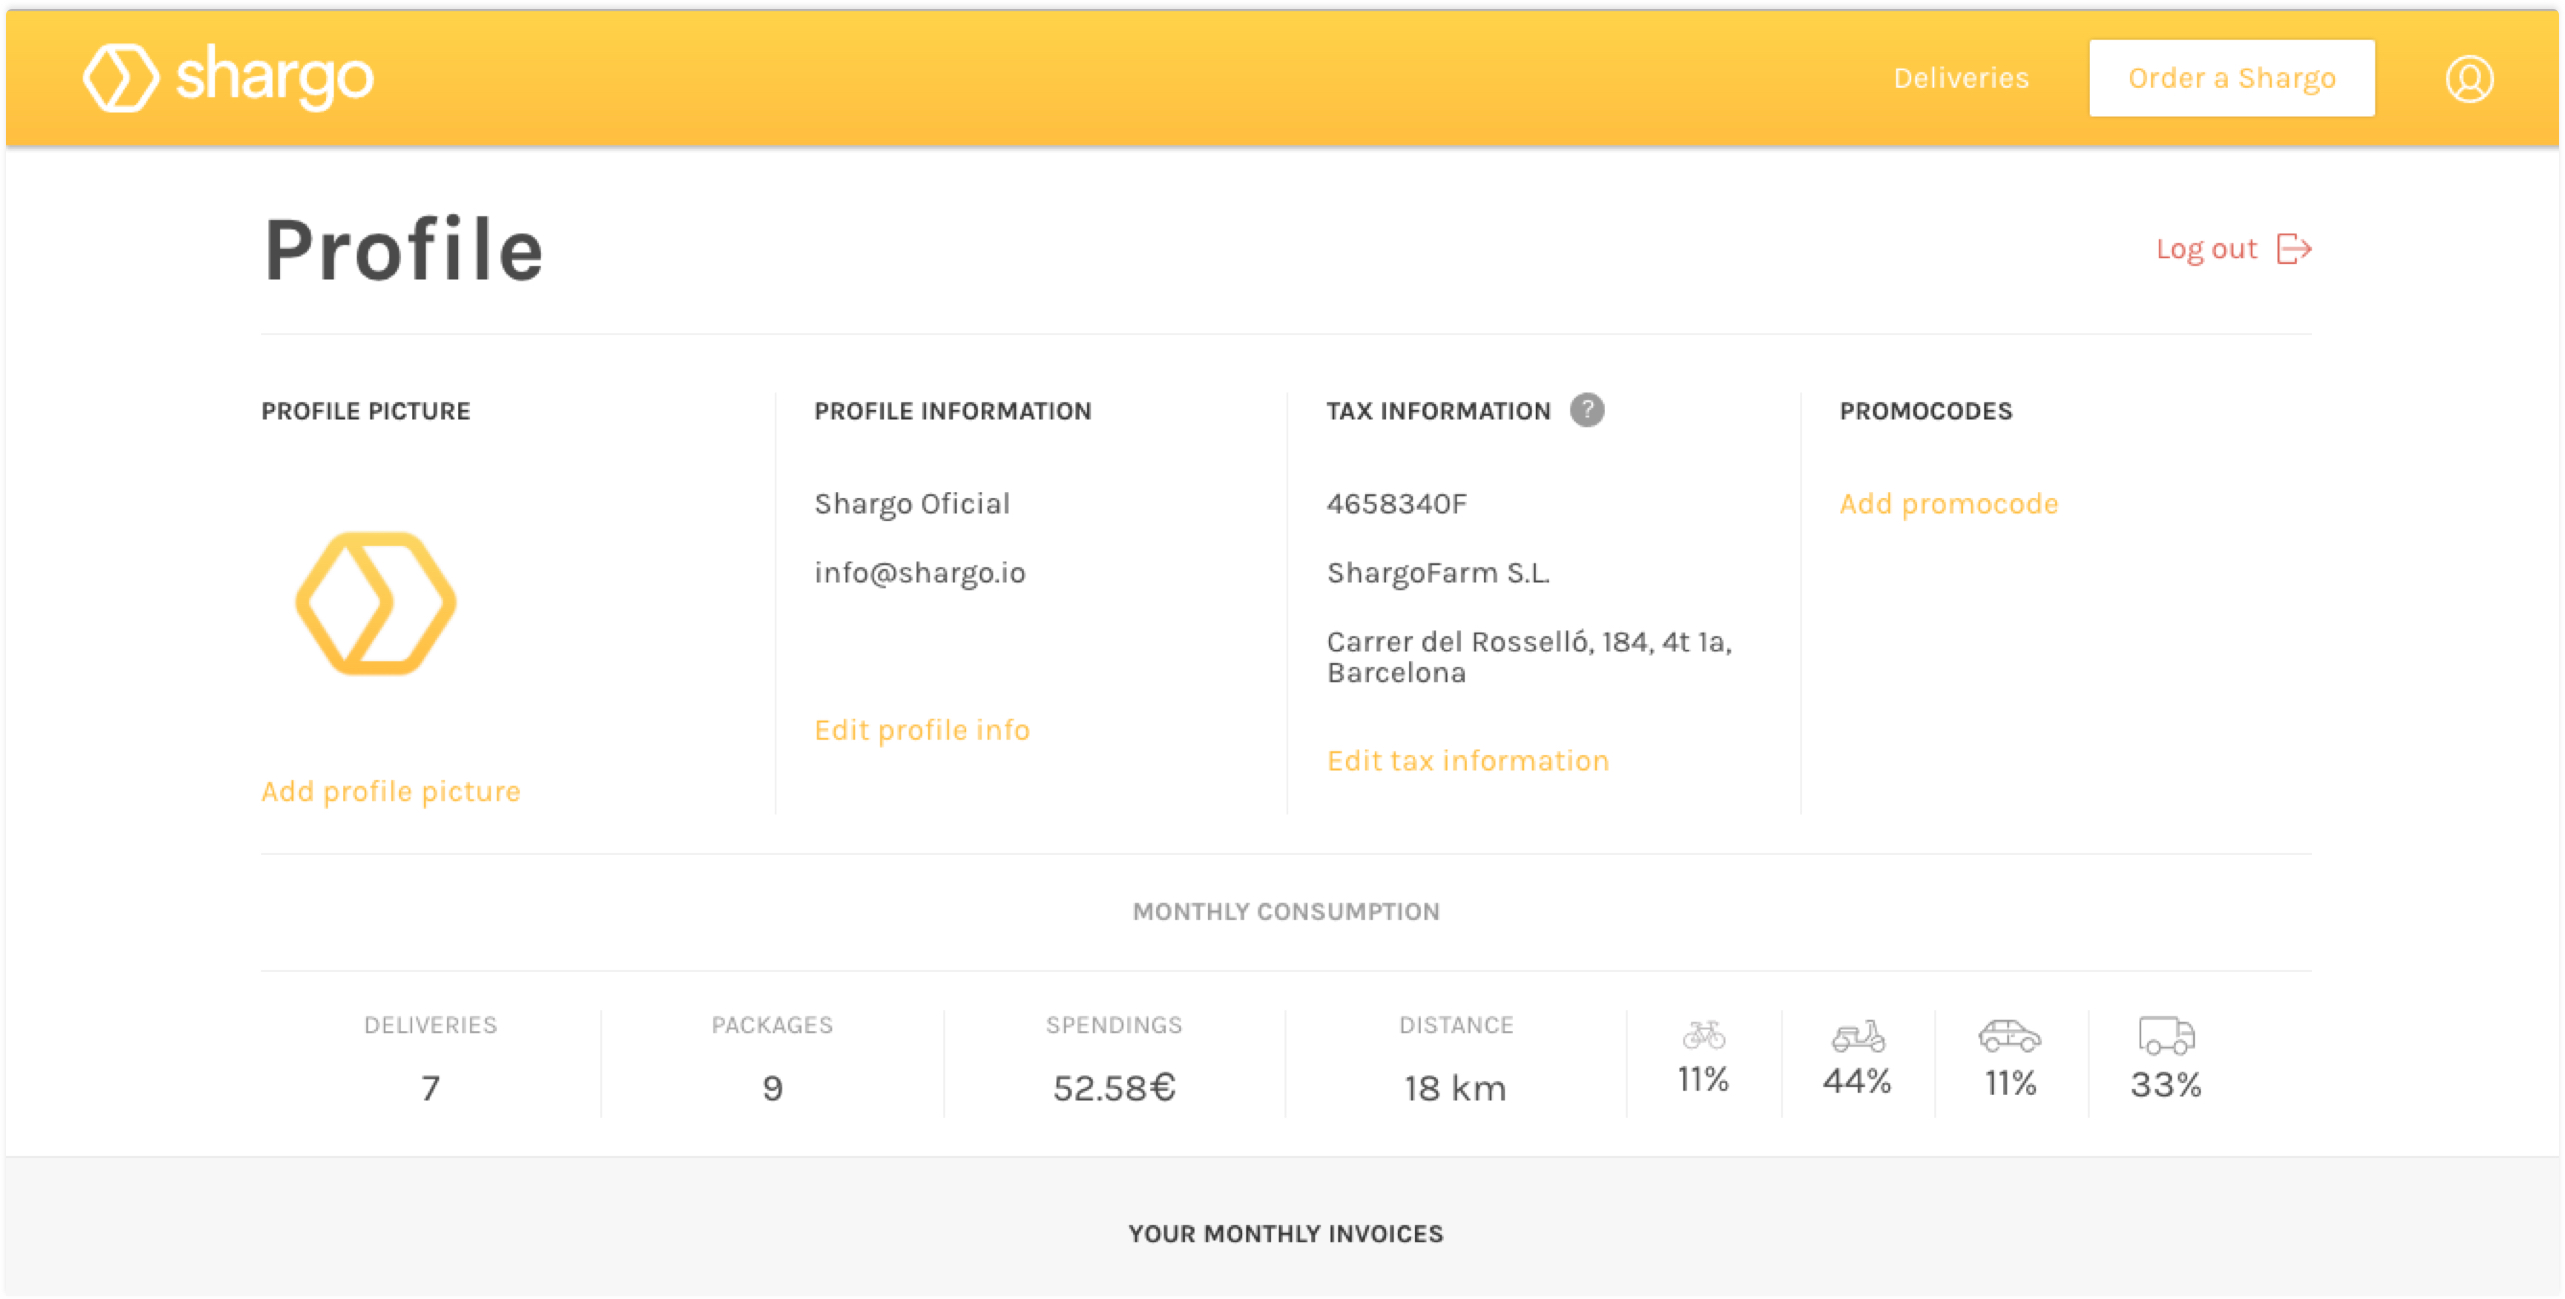Open the user account icon
This screenshot has height=1299, width=2565.
2468,79
